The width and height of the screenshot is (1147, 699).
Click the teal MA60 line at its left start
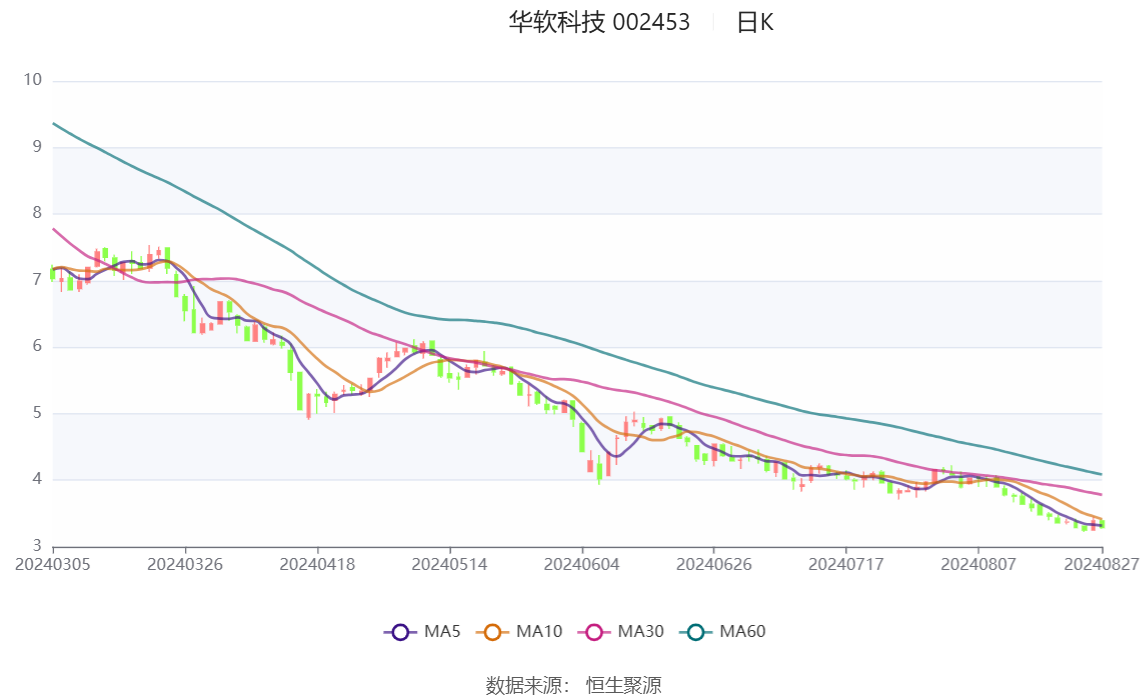click(54, 124)
